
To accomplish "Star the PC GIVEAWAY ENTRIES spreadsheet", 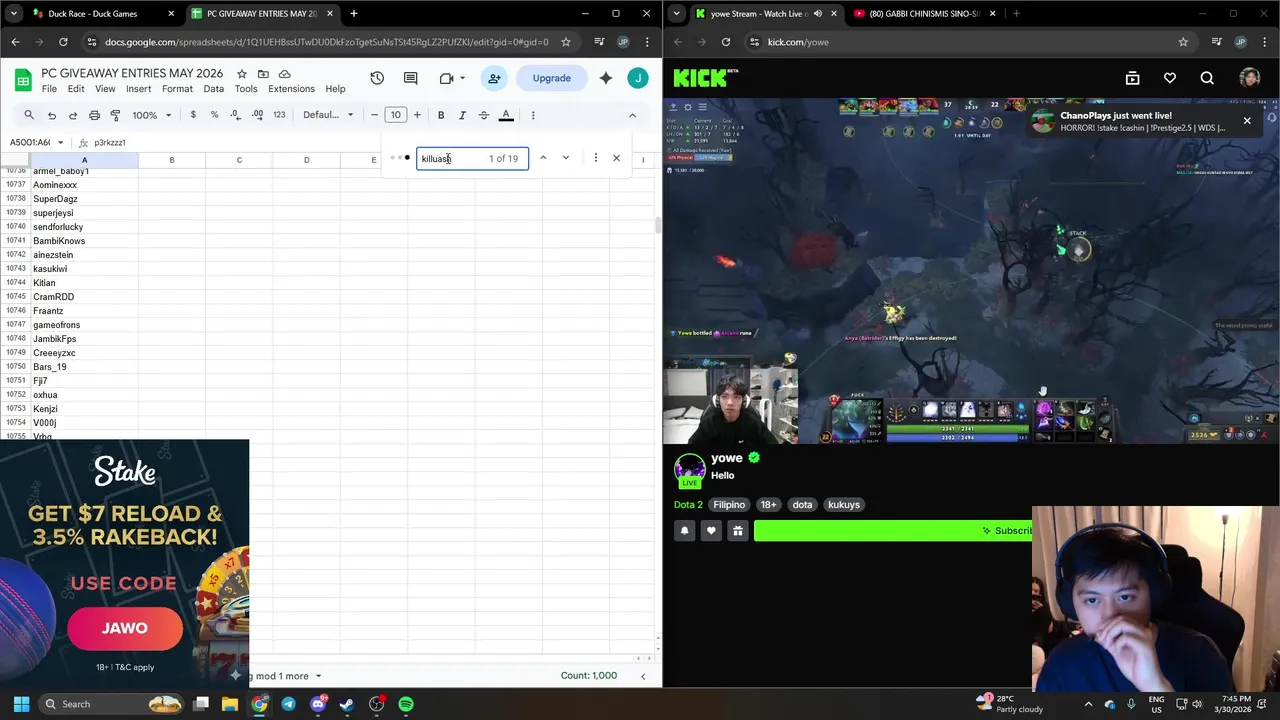I will 241,74.
